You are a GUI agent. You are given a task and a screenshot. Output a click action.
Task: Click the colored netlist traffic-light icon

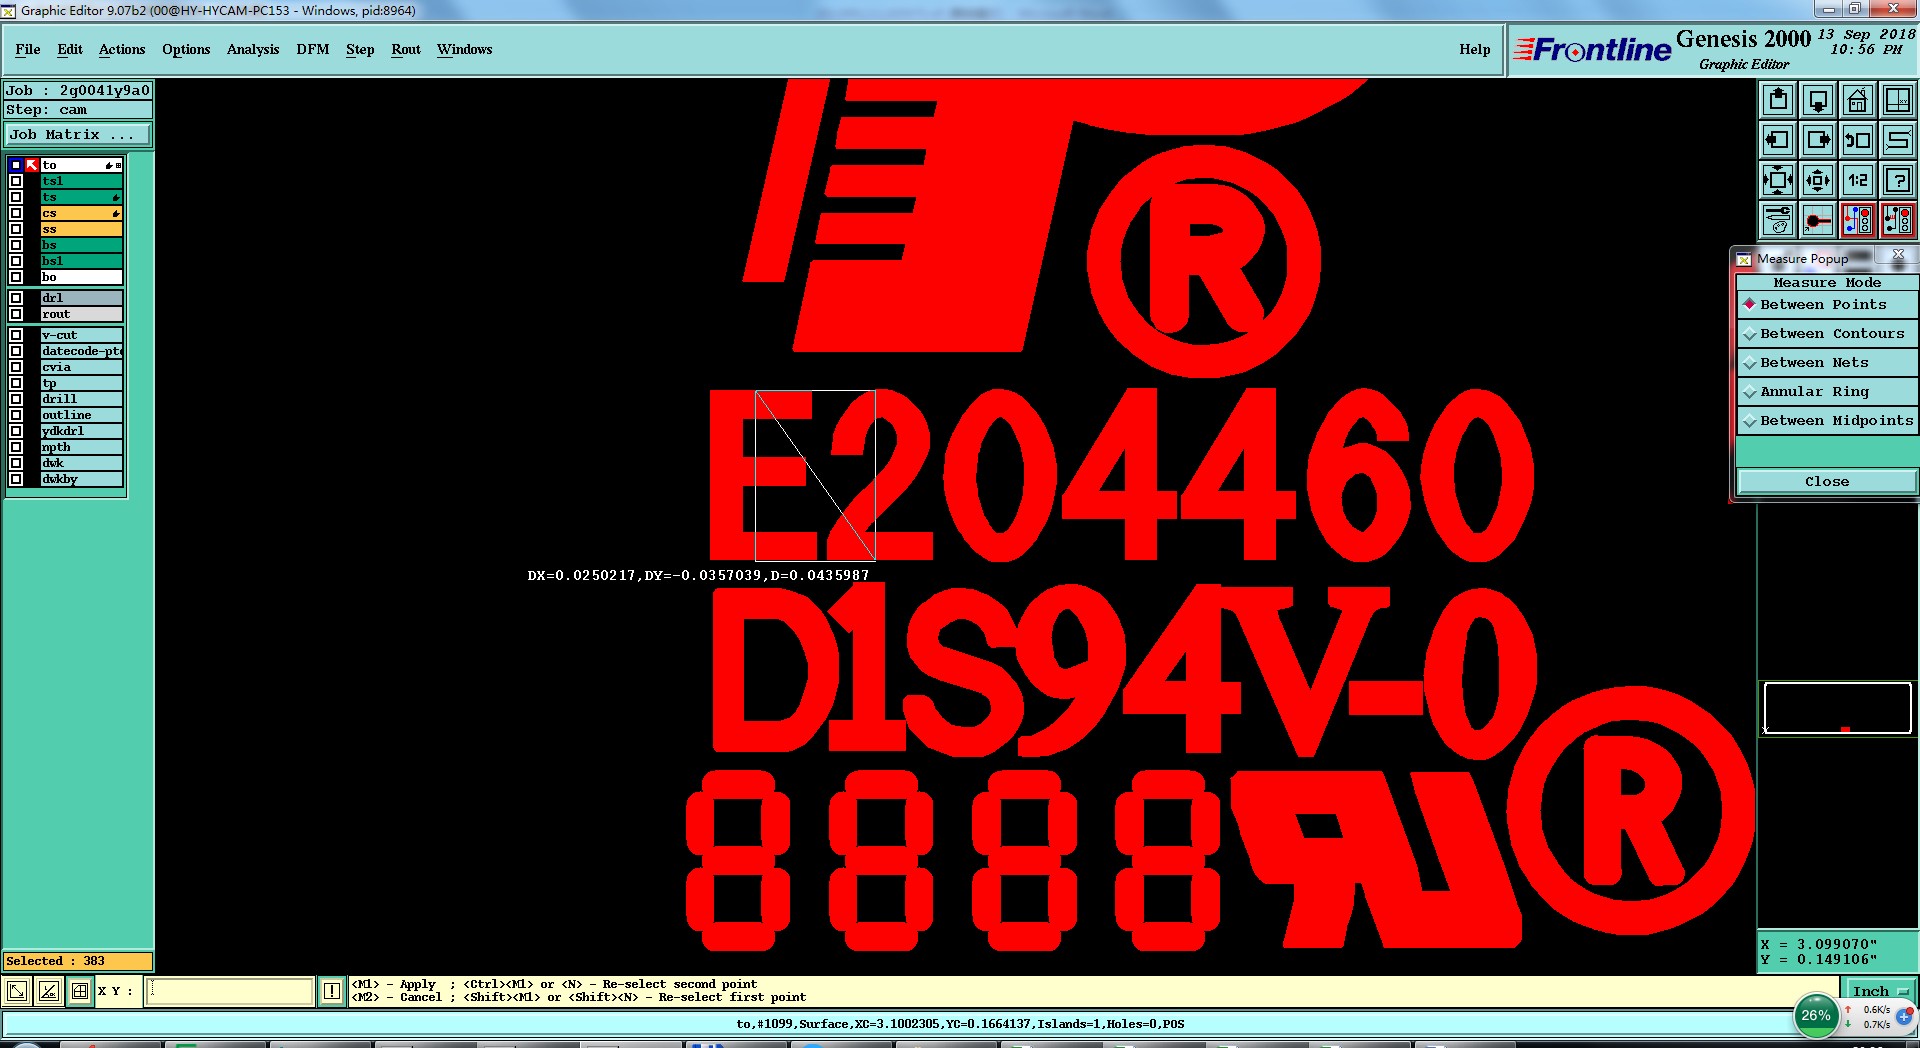point(1858,220)
